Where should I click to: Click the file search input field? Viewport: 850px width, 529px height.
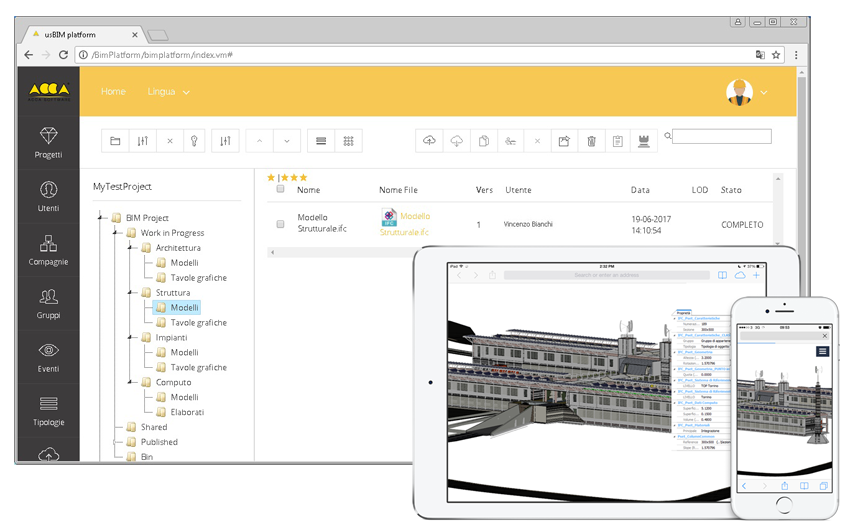722,136
